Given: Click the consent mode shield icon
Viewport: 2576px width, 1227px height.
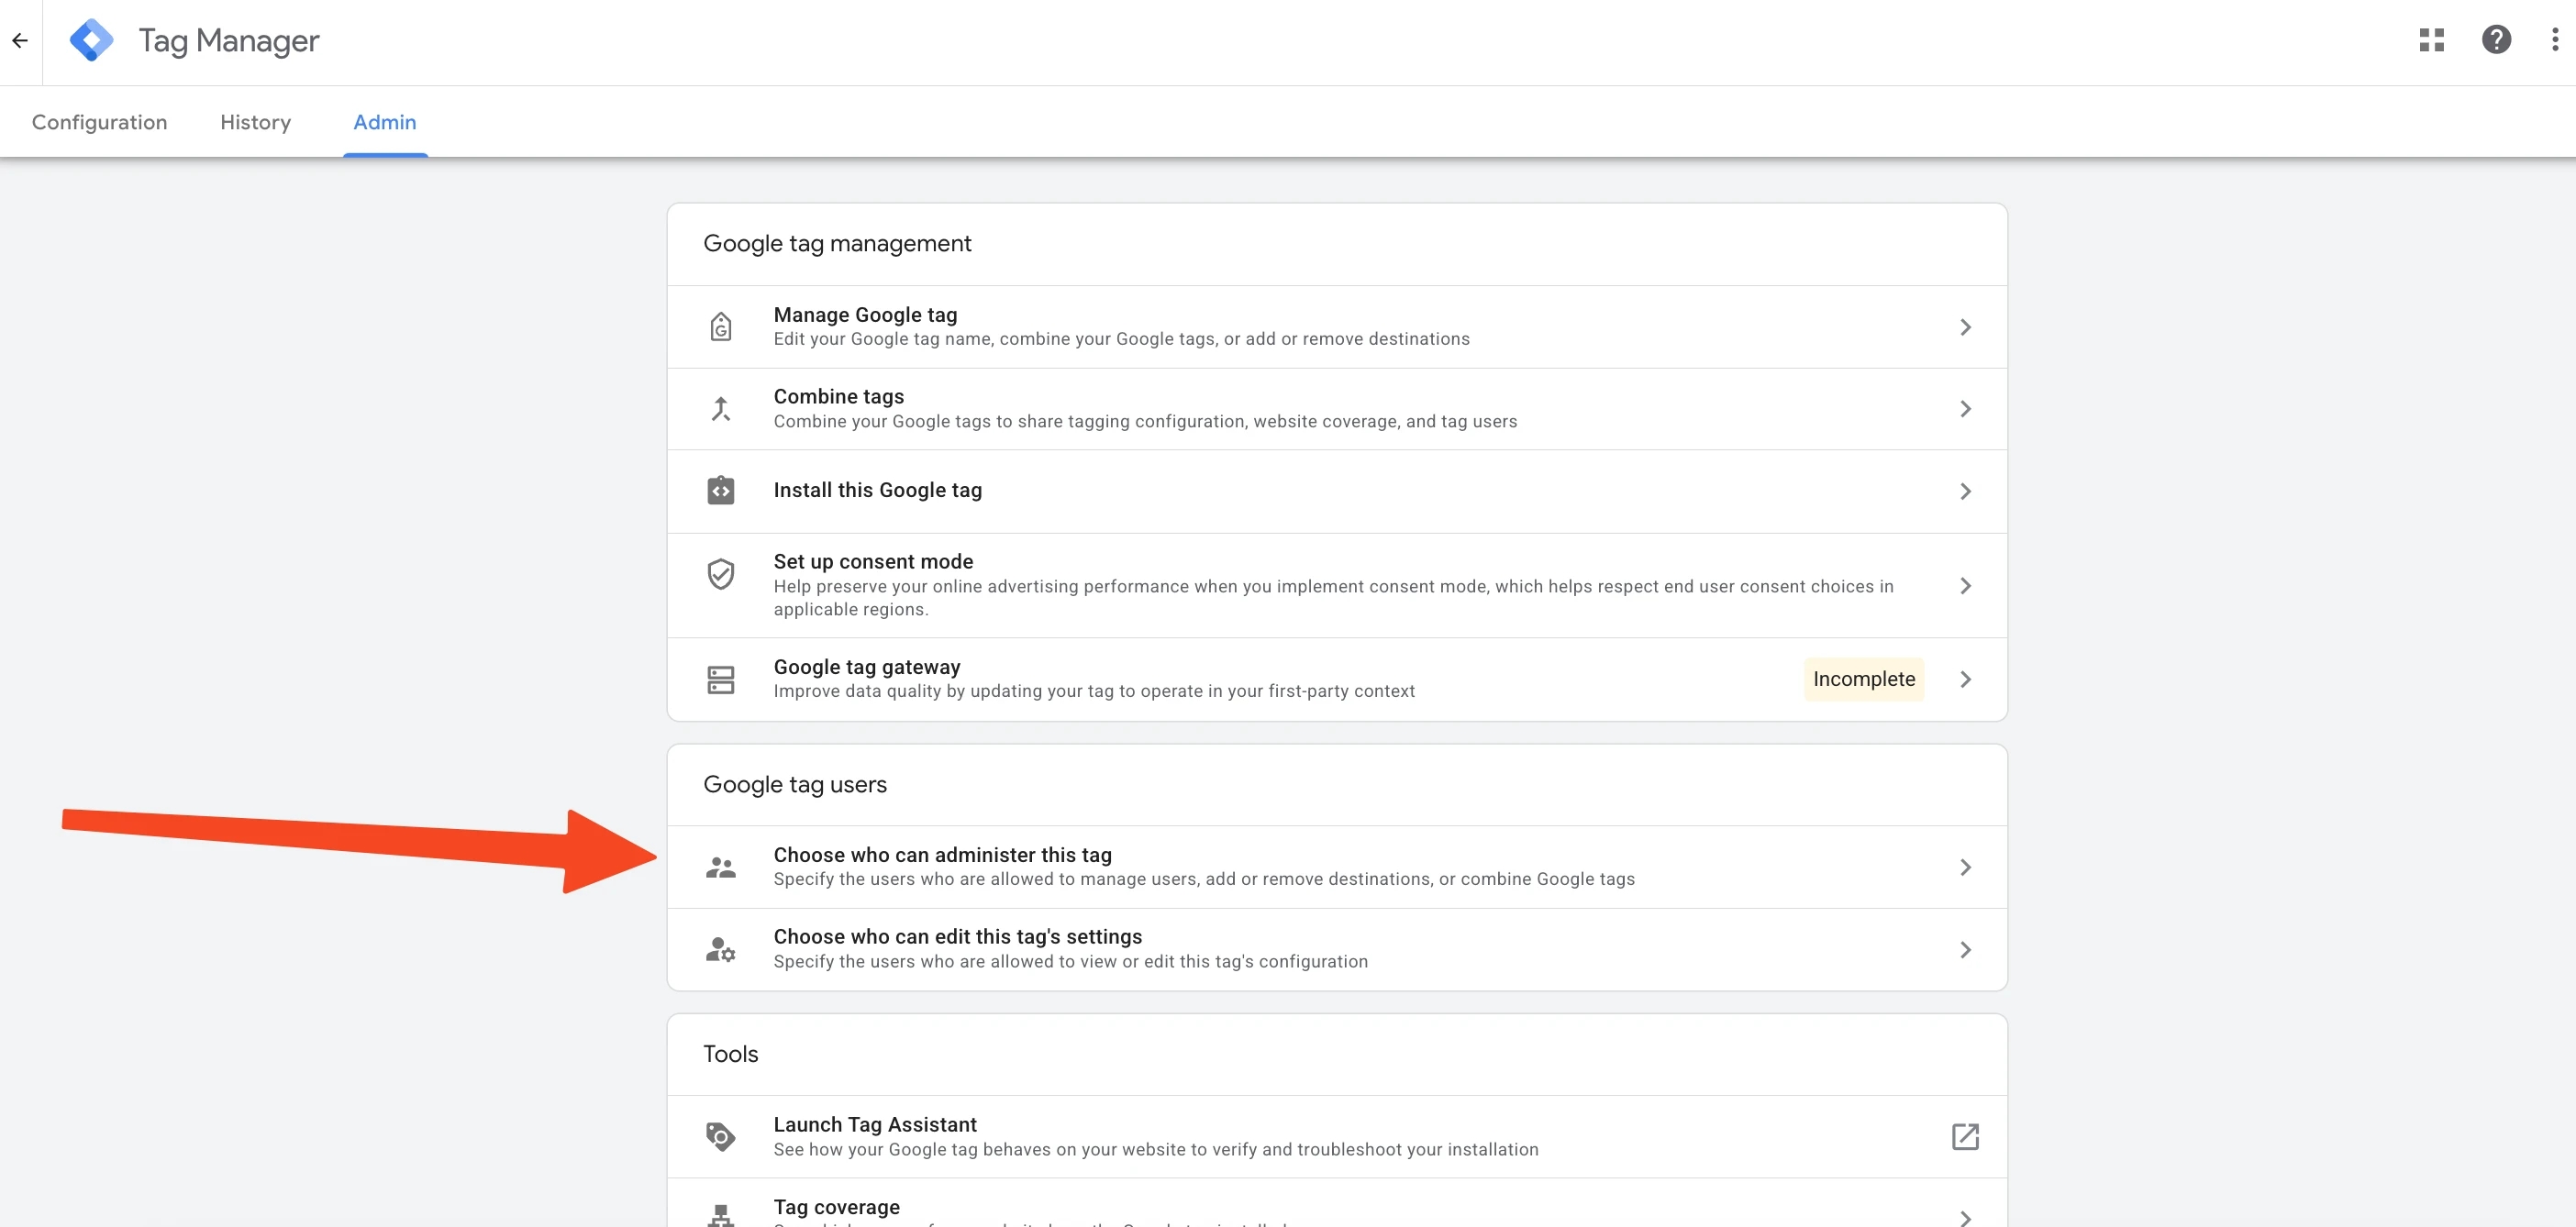Looking at the screenshot, I should [720, 574].
